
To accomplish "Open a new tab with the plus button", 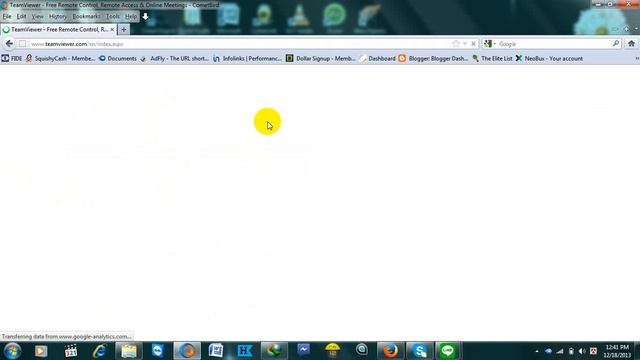I will pos(124,29).
